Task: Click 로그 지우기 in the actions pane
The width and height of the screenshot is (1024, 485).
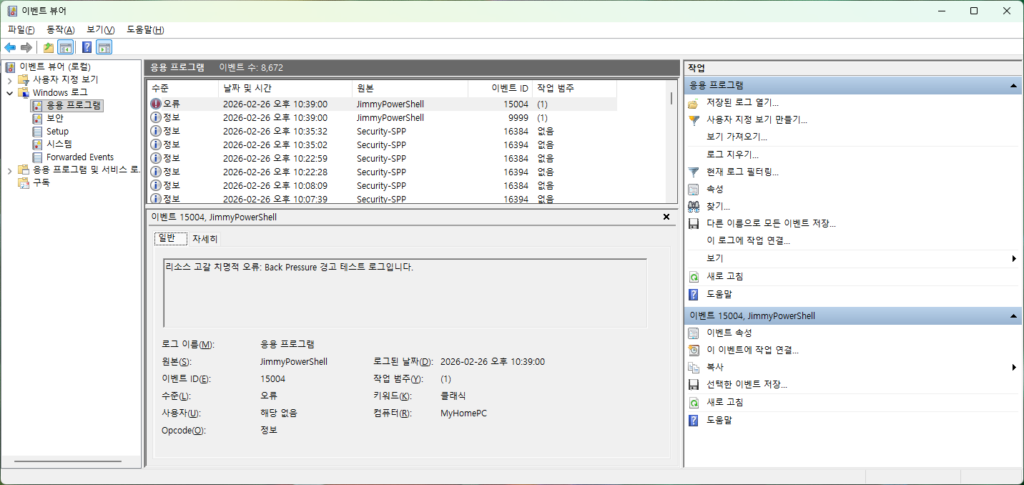Action: coord(732,155)
